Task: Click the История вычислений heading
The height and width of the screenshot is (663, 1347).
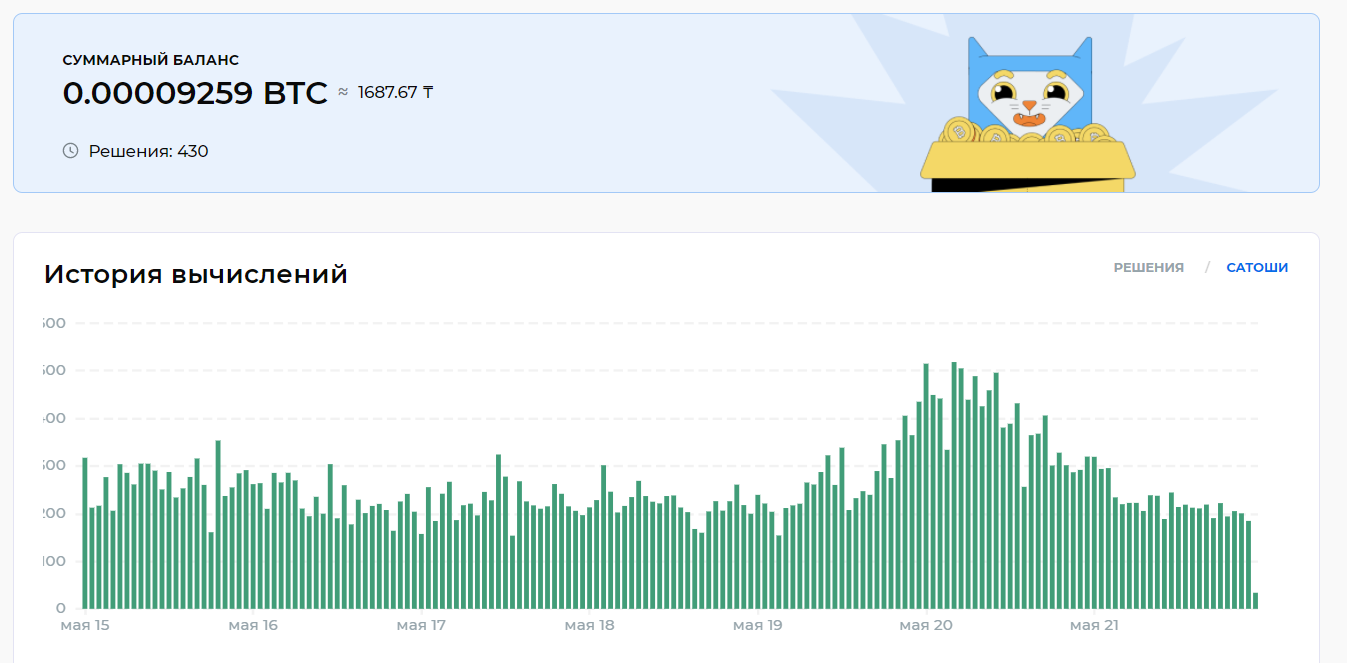Action: [196, 274]
